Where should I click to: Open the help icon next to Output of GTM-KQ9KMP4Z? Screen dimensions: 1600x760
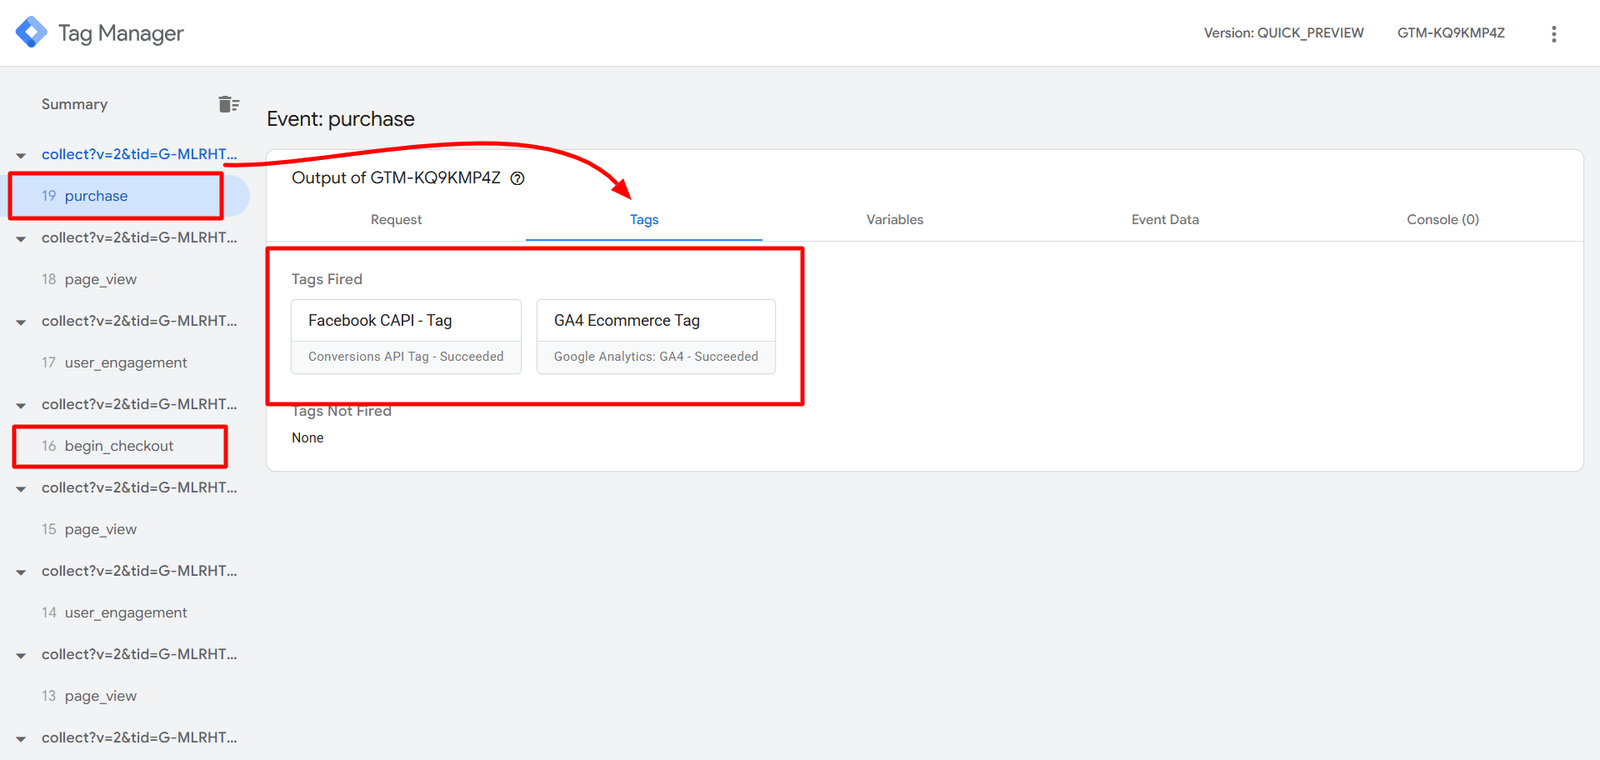click(517, 178)
